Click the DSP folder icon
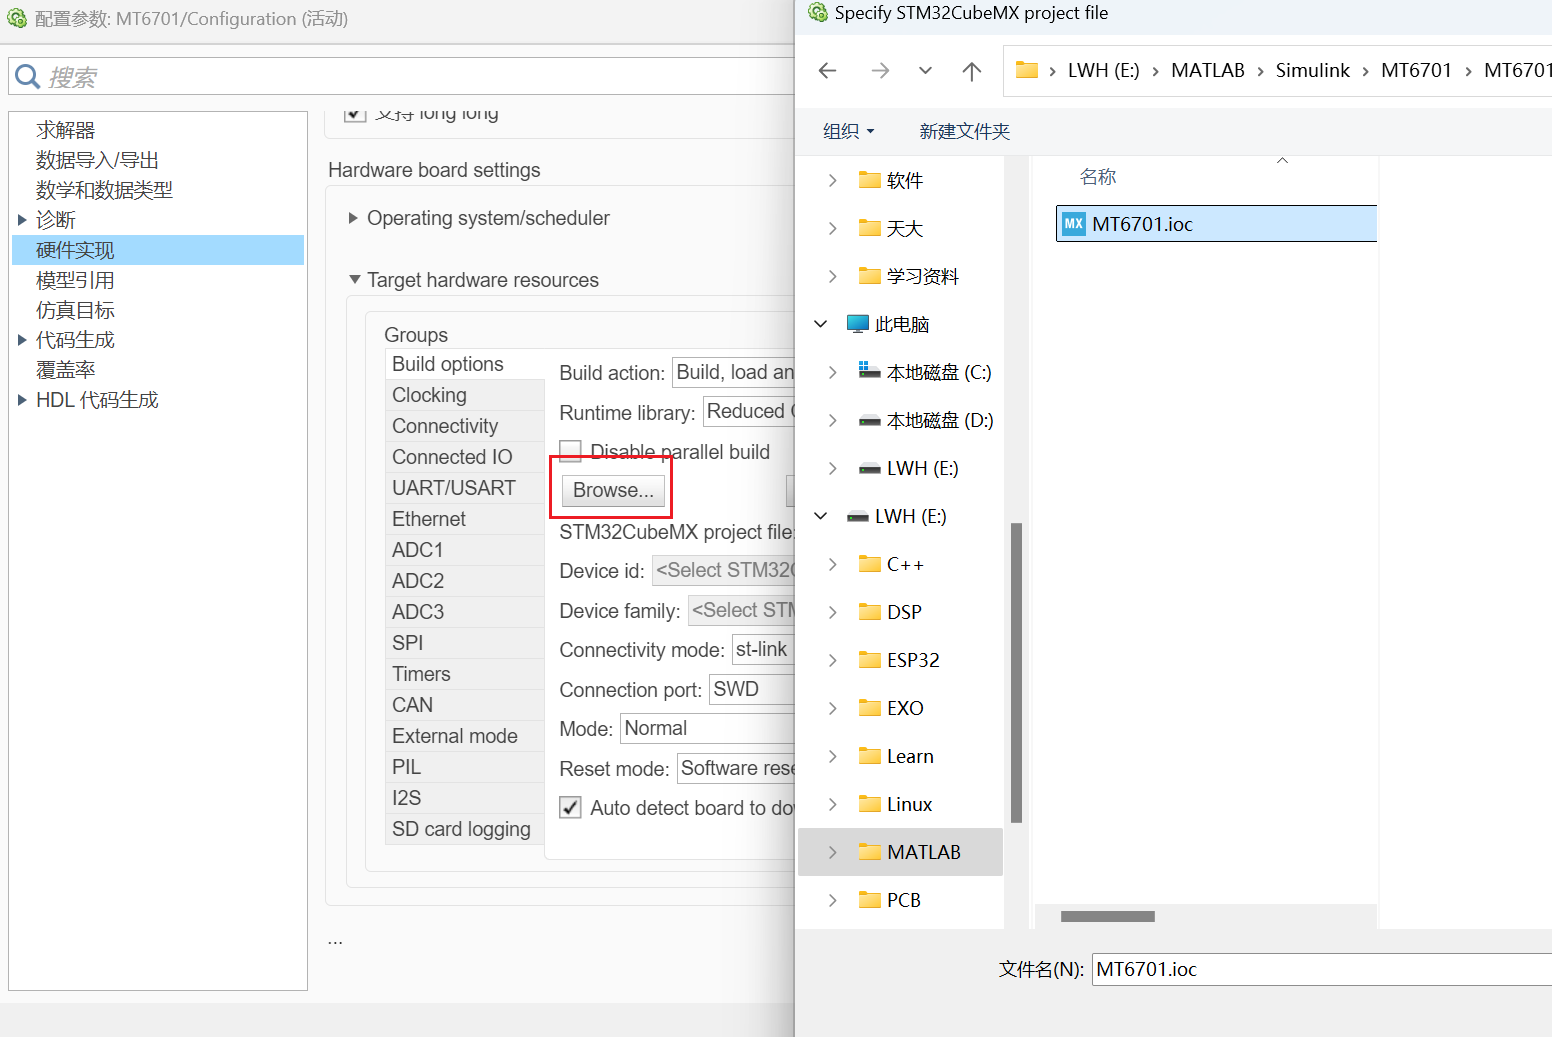The image size is (1552, 1037). click(870, 612)
